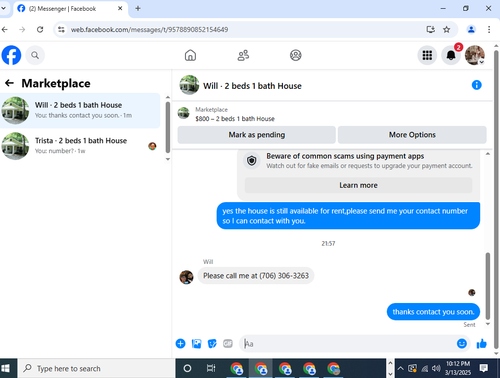500x378 pixels.
Task: Click the read-receipt avatar in Trista's chat row
Action: click(x=152, y=146)
